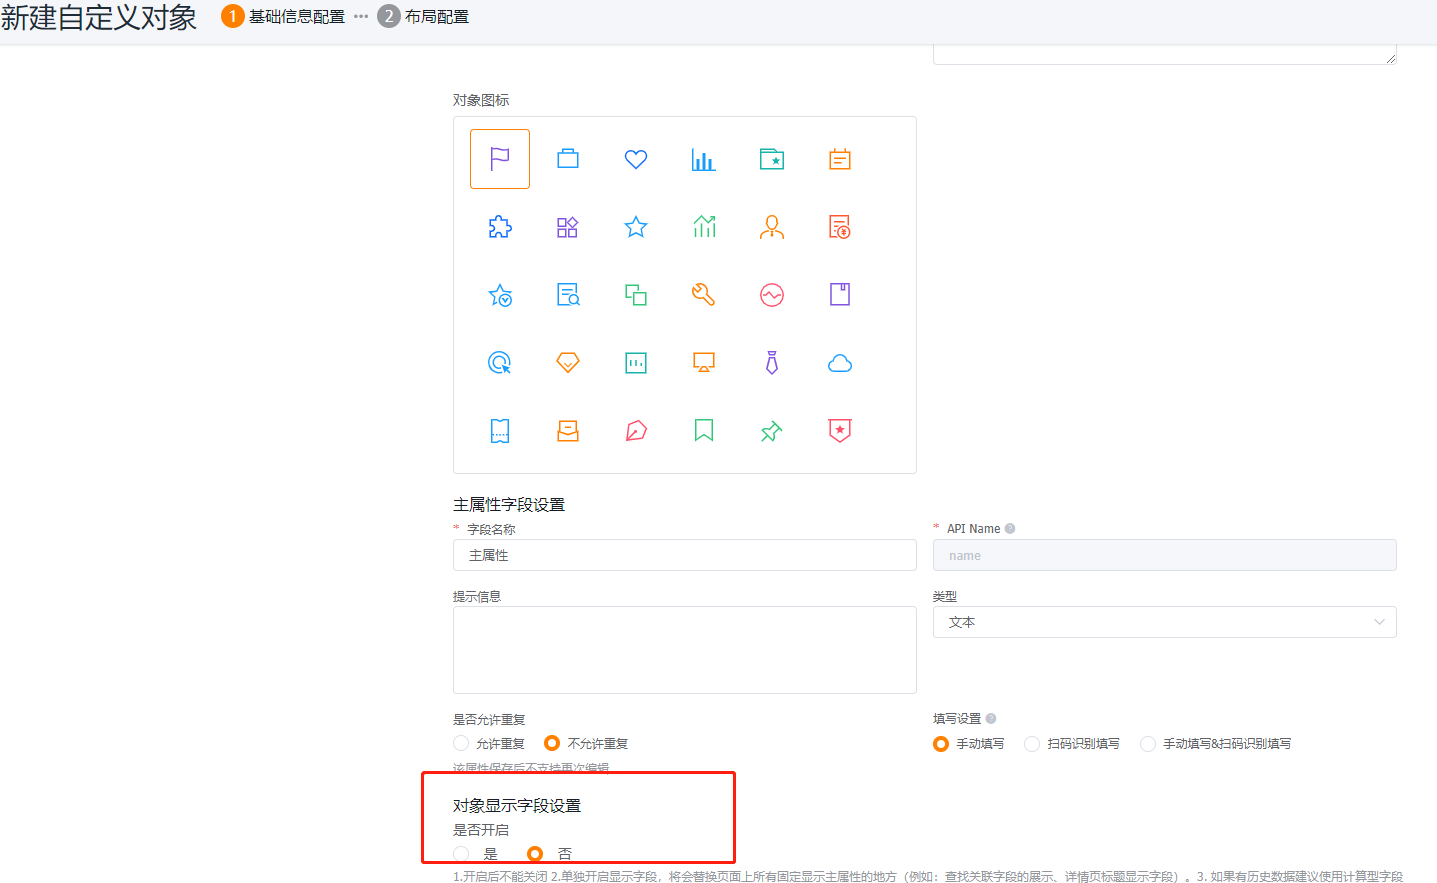The width and height of the screenshot is (1437, 883).
Task: Select the blue bar chart icon
Action: coord(704,159)
